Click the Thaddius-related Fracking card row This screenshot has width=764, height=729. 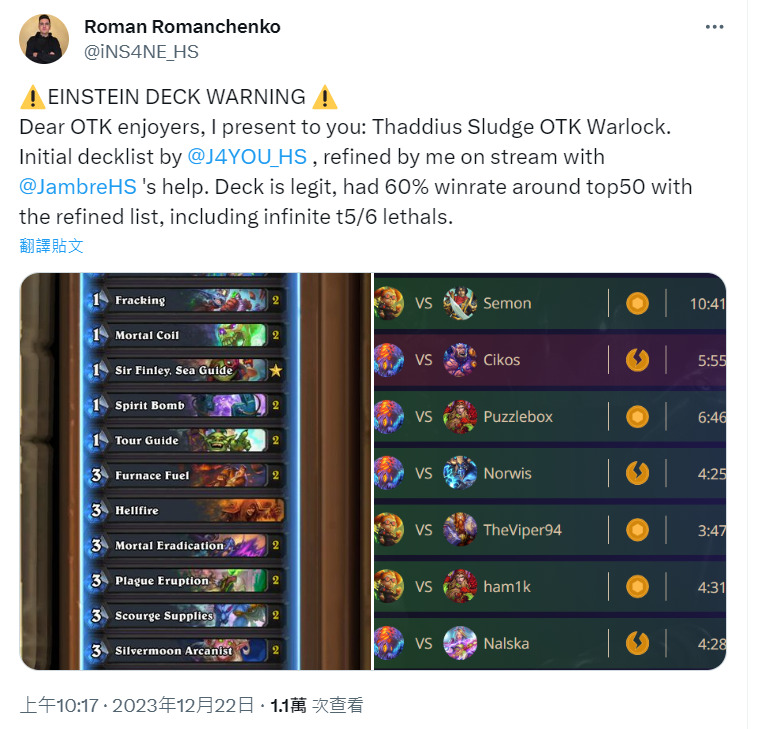click(185, 300)
